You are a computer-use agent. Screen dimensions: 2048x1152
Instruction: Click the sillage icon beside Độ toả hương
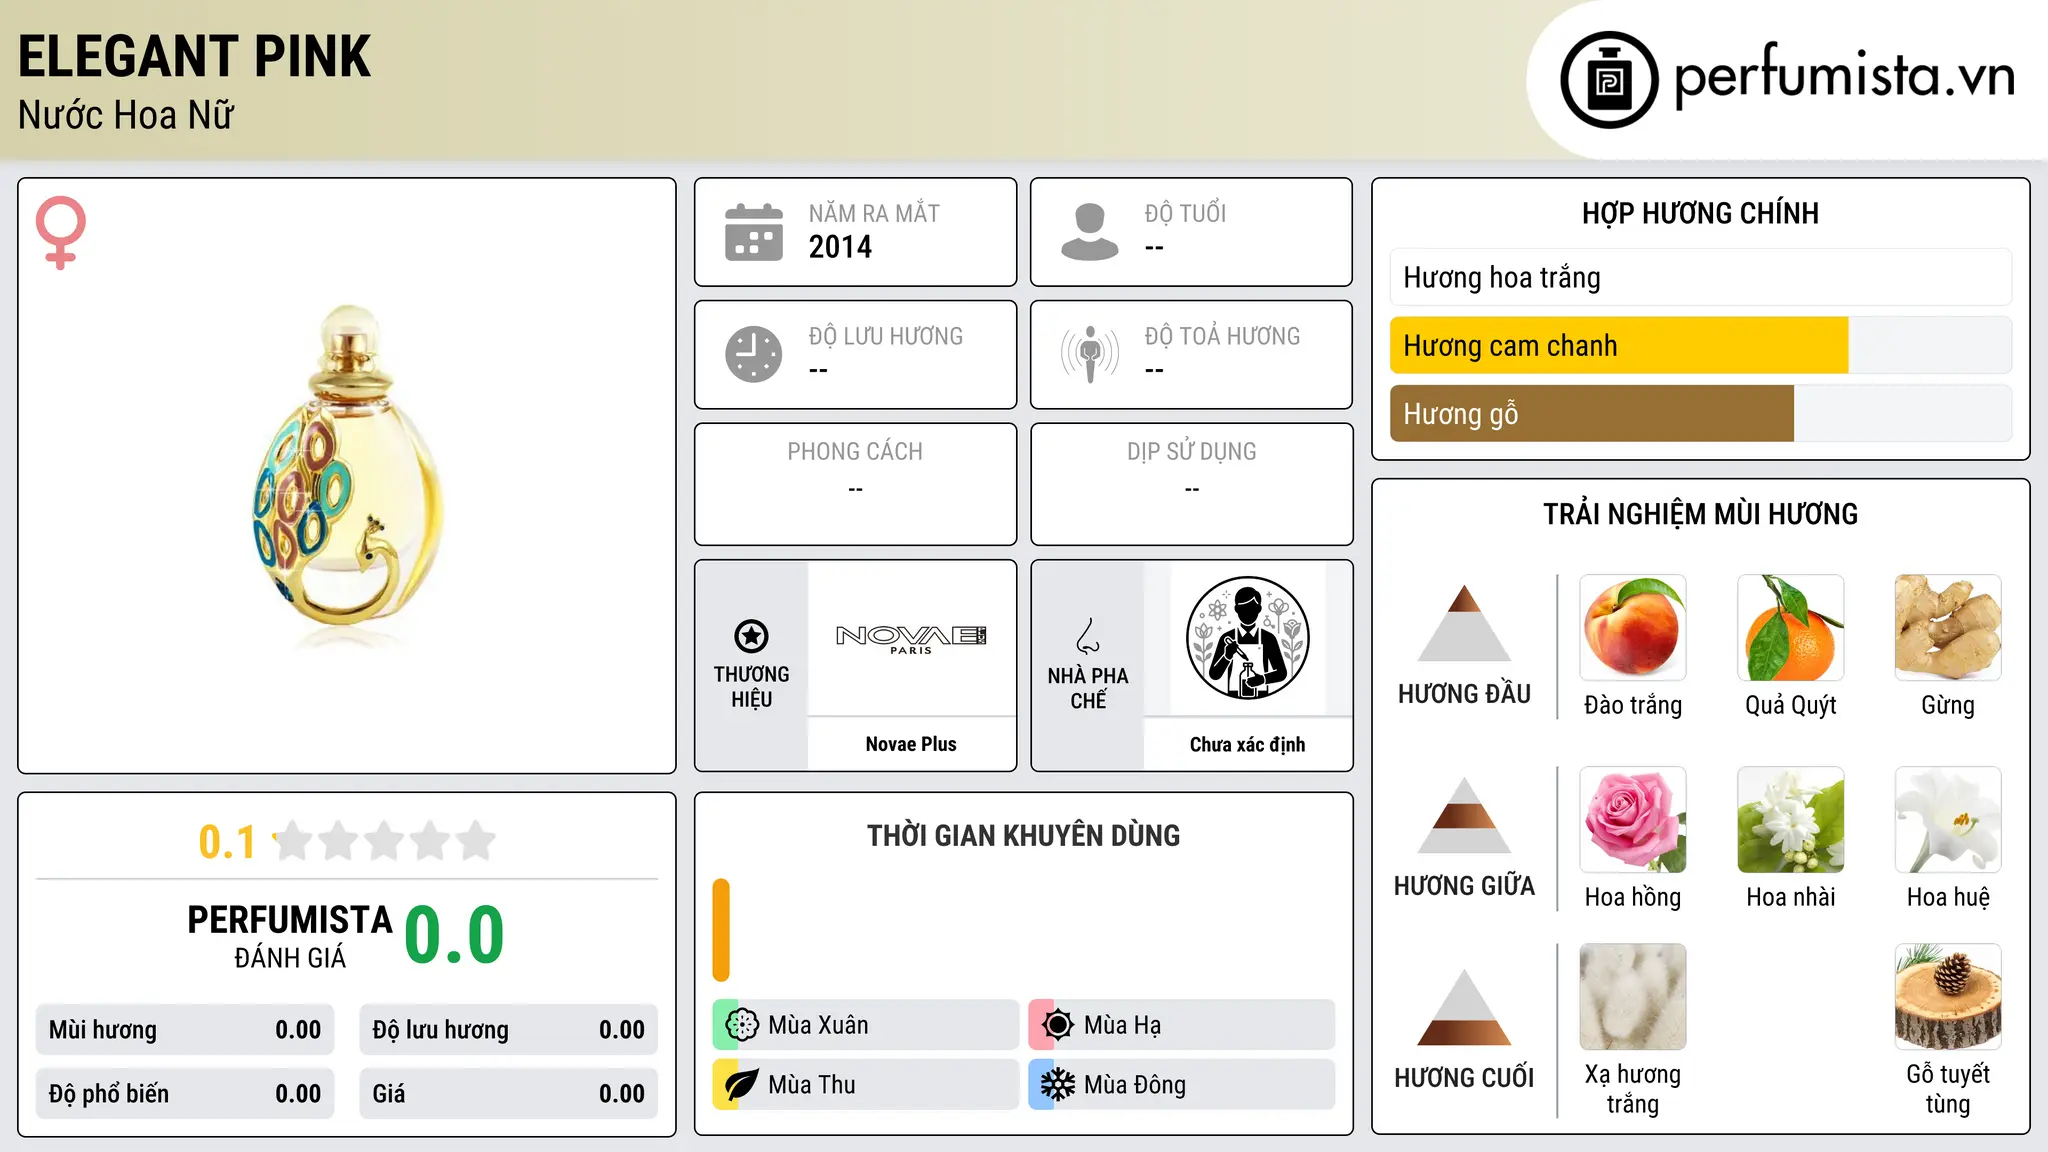[x=1090, y=354]
